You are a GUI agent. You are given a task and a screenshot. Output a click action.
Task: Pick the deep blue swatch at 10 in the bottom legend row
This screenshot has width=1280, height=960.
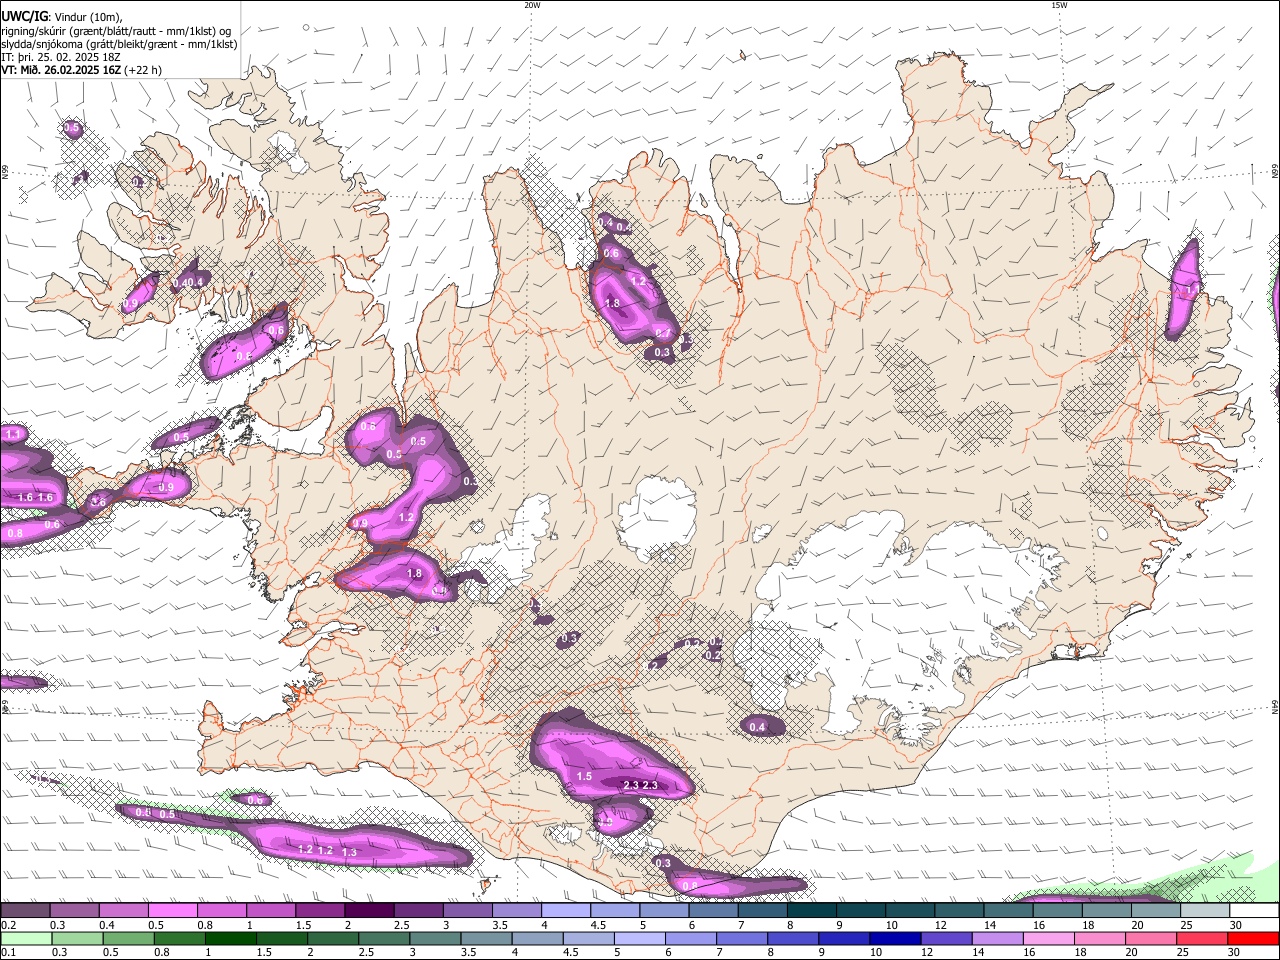tap(895, 939)
